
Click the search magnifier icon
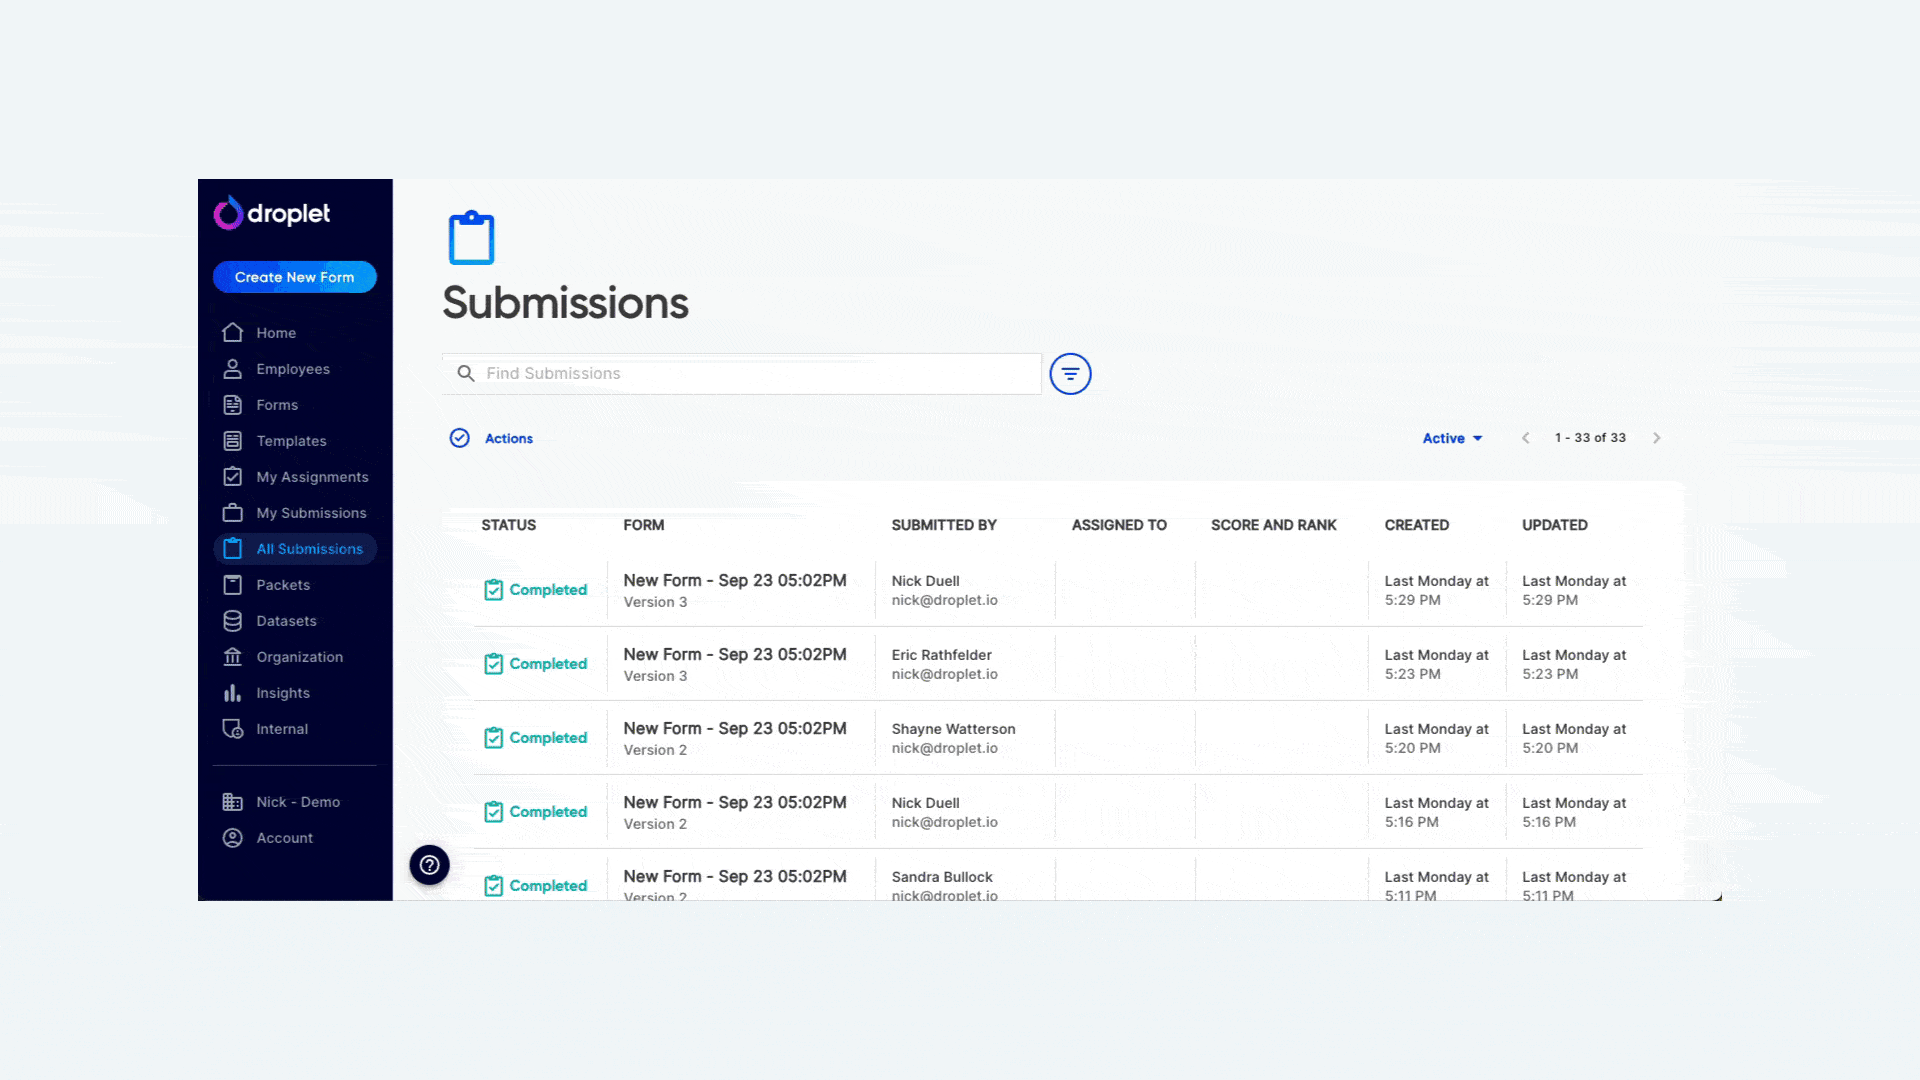pyautogui.click(x=466, y=373)
